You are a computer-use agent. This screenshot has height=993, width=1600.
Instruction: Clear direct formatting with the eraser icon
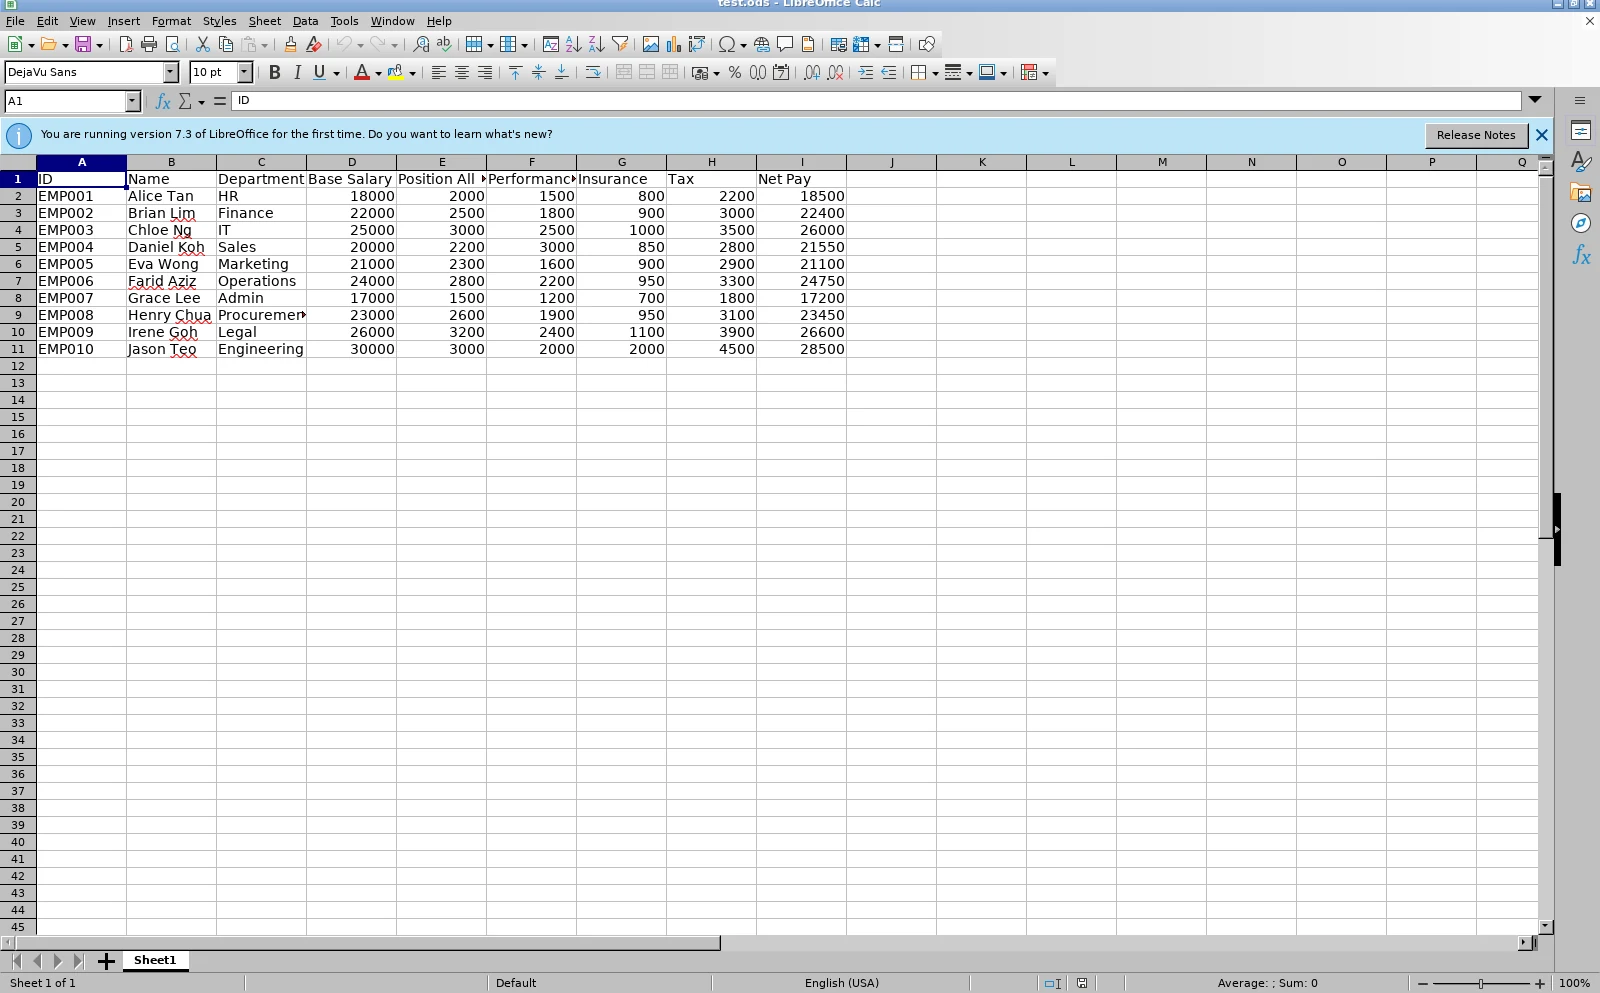pos(314,45)
